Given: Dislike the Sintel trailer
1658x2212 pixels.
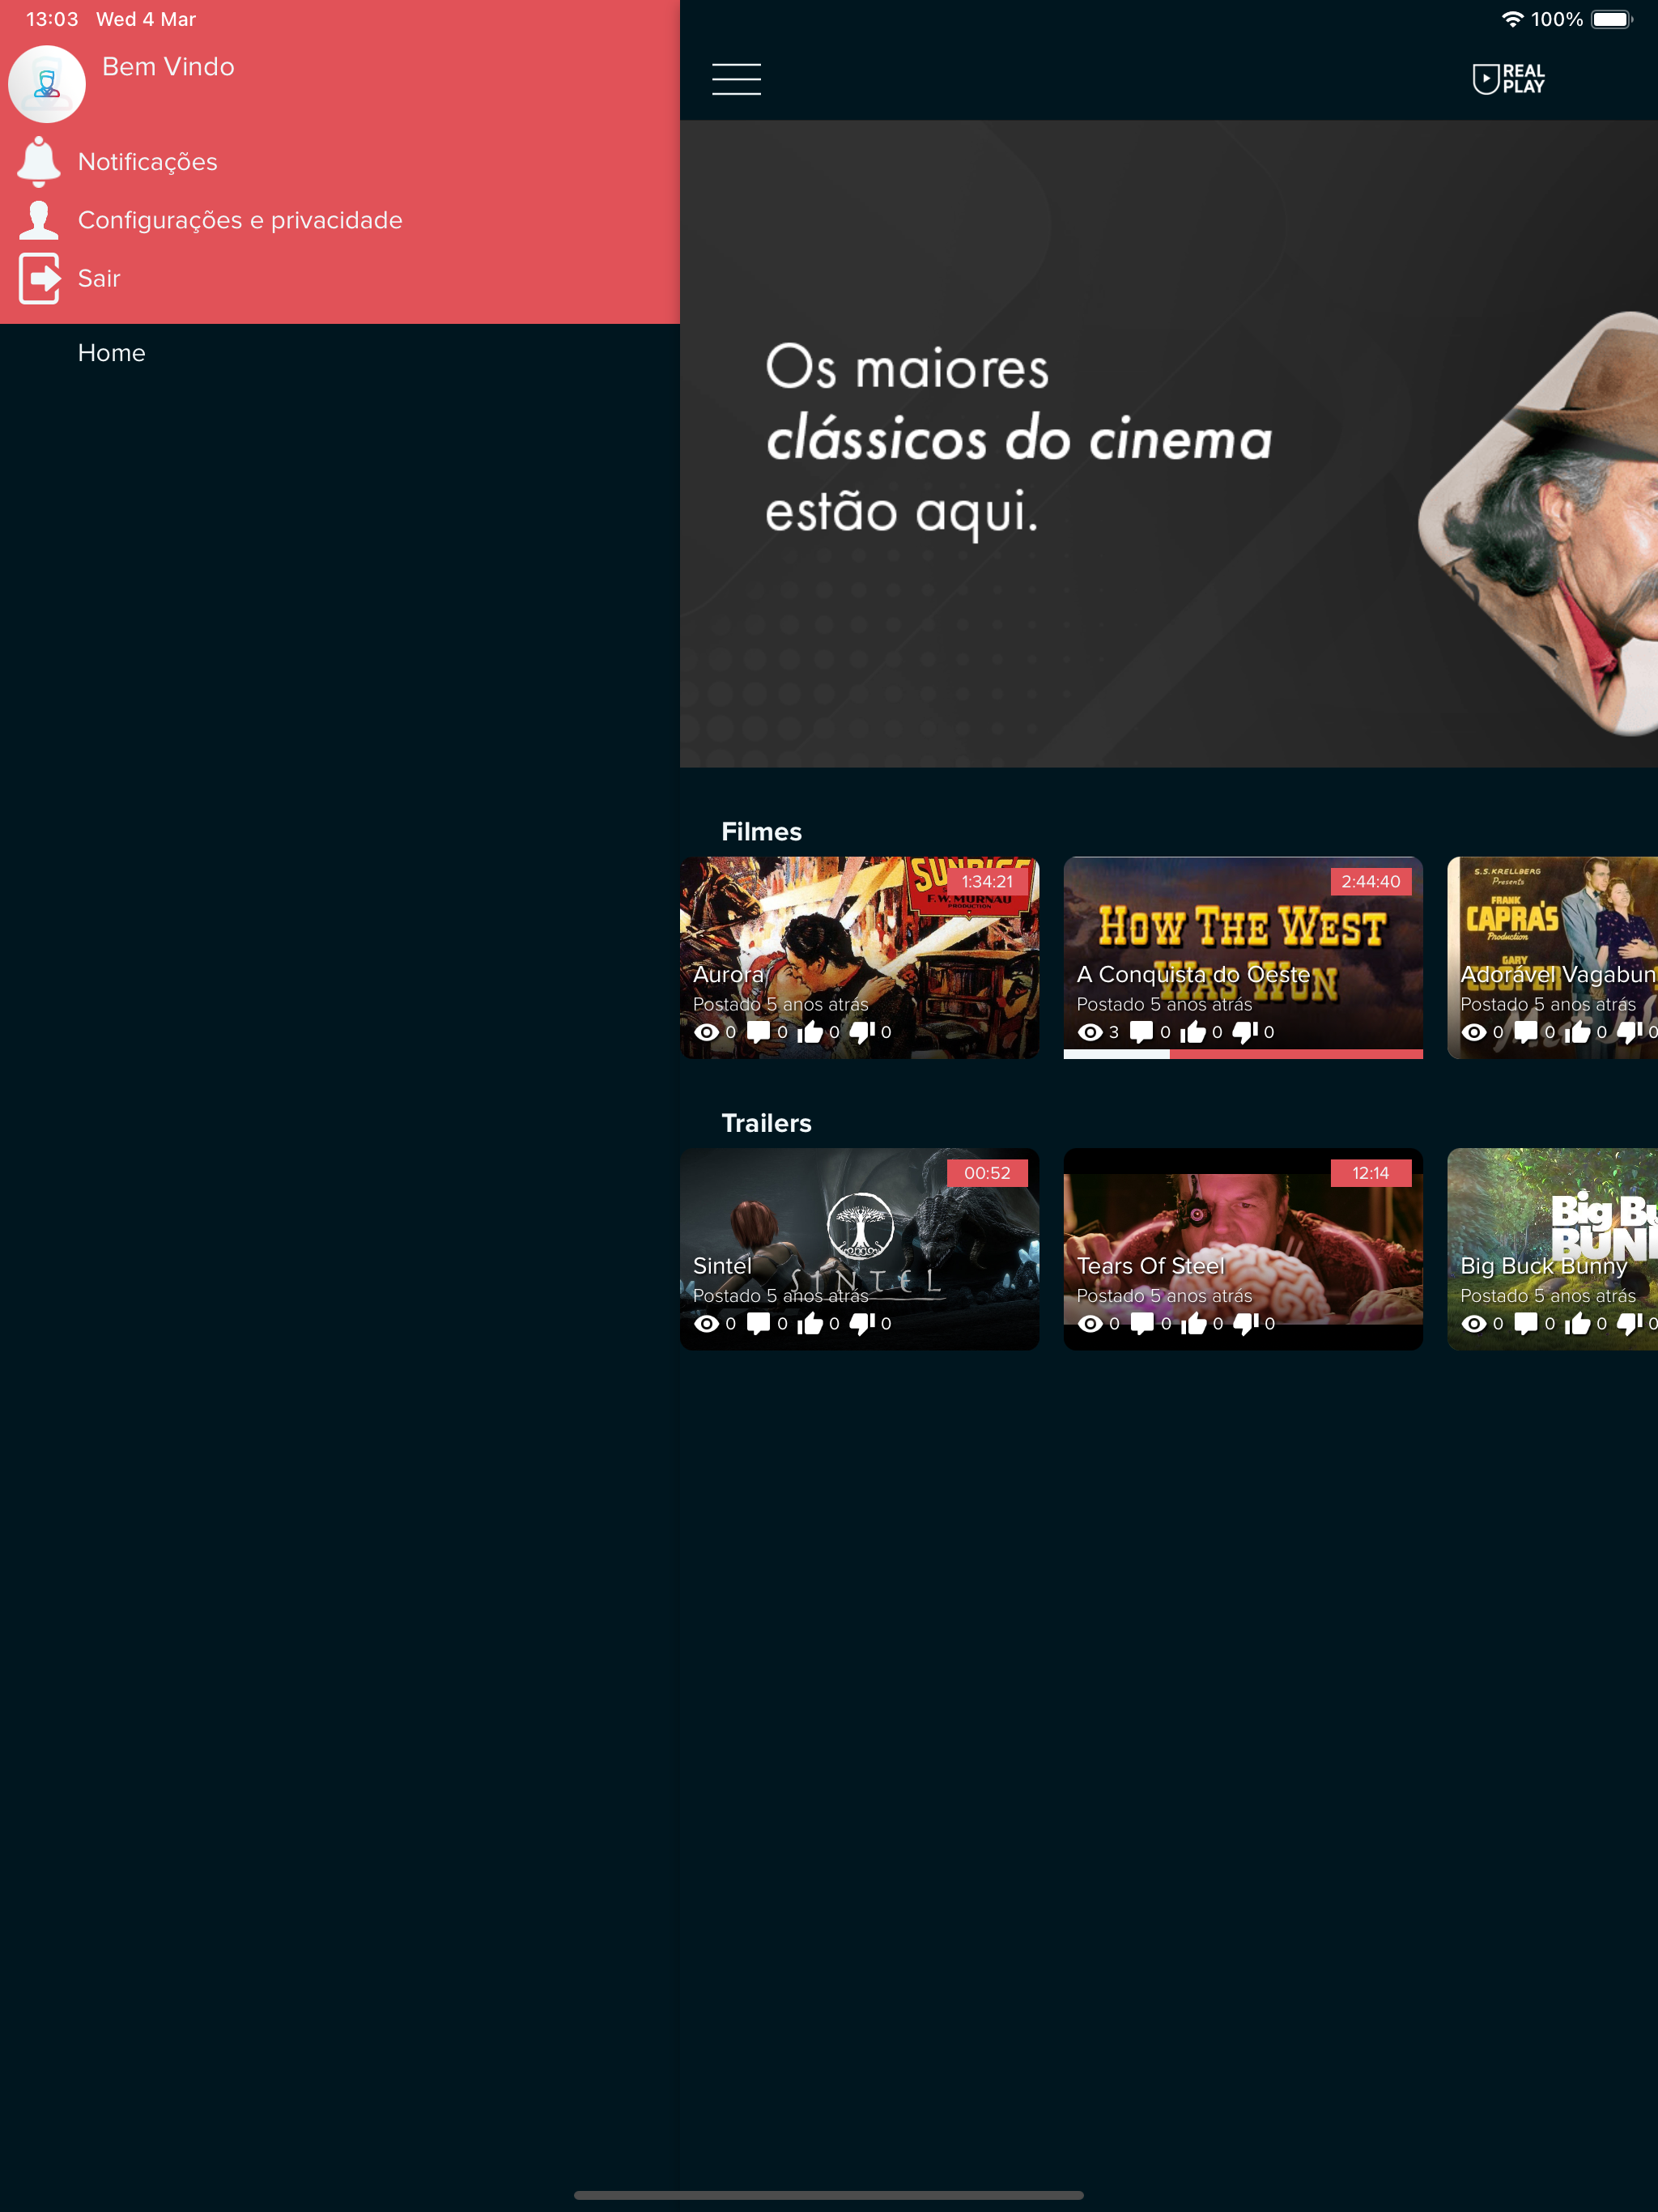Looking at the screenshot, I should click(x=862, y=1324).
